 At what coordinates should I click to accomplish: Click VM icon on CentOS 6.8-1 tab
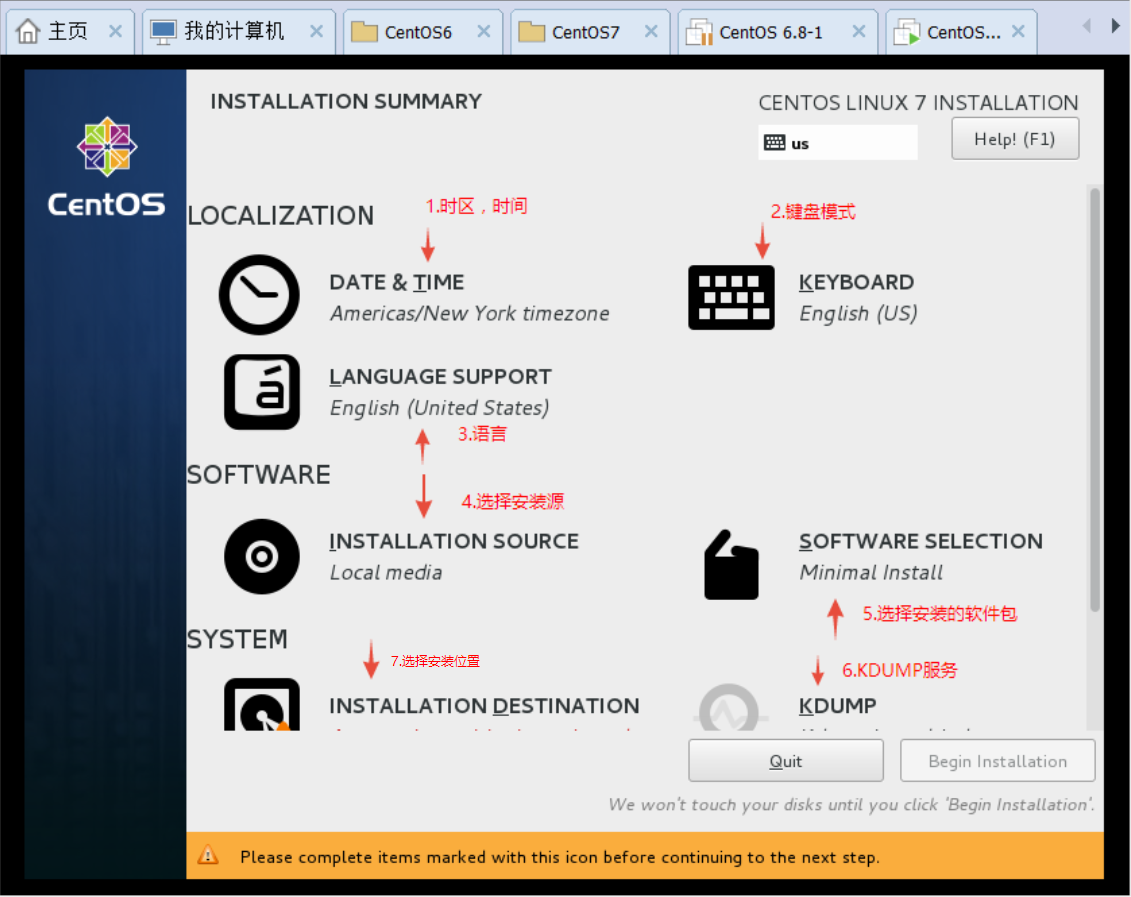(x=699, y=32)
